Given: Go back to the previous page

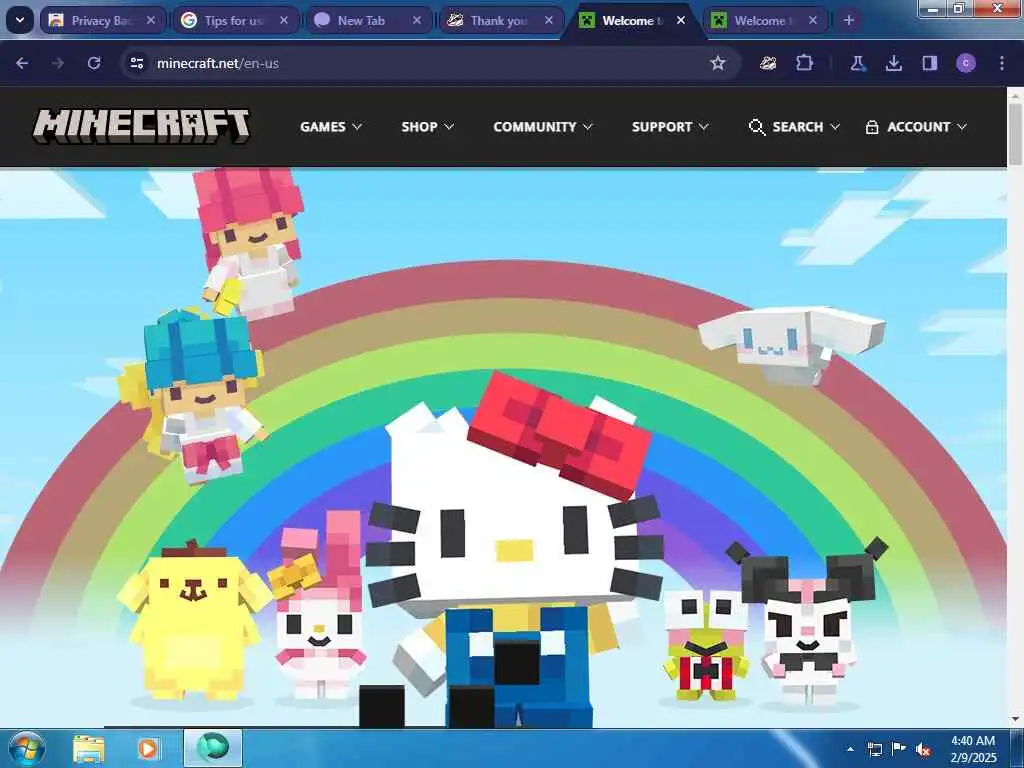Looking at the screenshot, I should [x=22, y=63].
